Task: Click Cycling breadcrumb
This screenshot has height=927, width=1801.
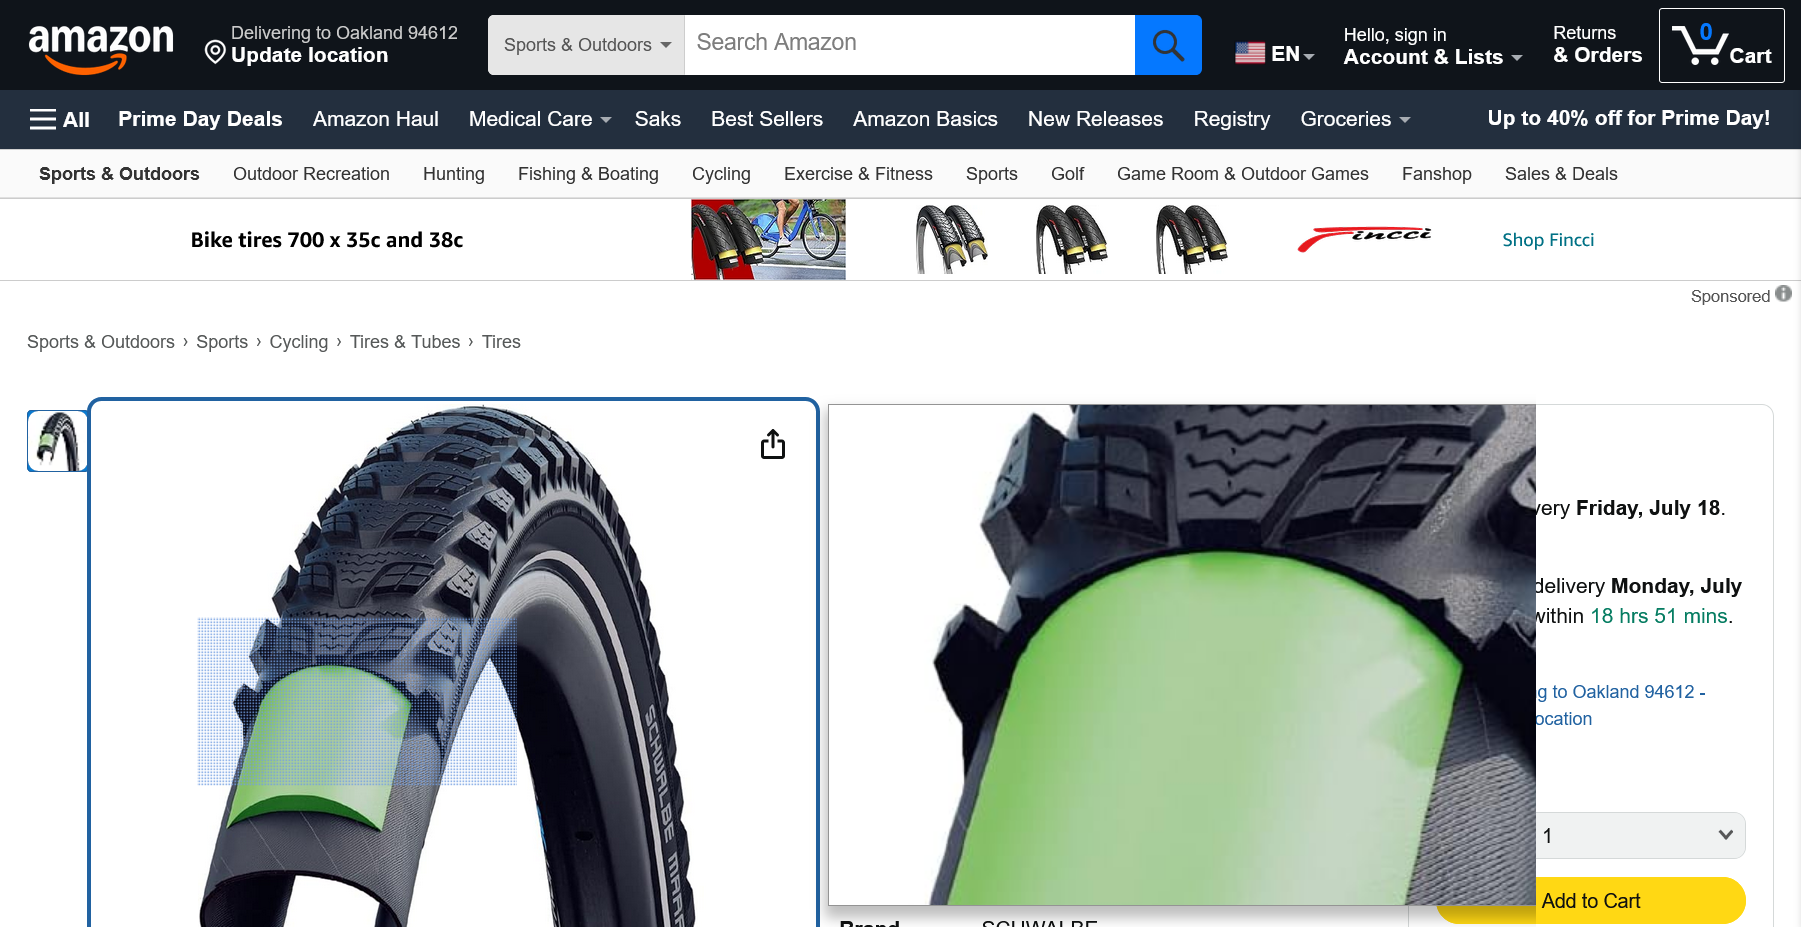Action: click(x=299, y=342)
